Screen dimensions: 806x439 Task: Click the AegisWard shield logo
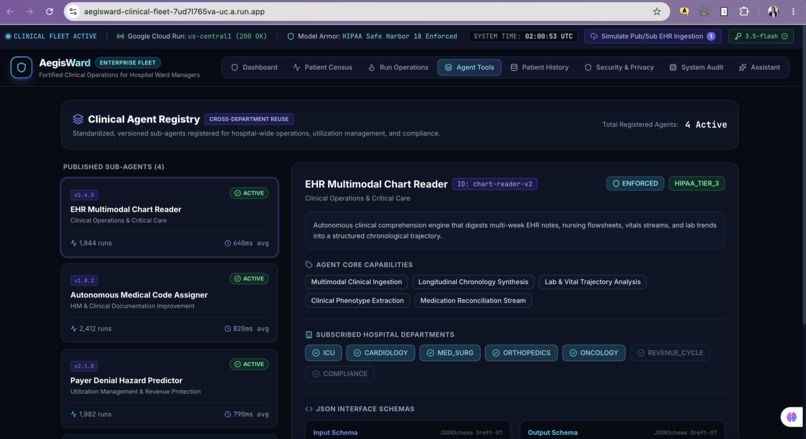21,67
